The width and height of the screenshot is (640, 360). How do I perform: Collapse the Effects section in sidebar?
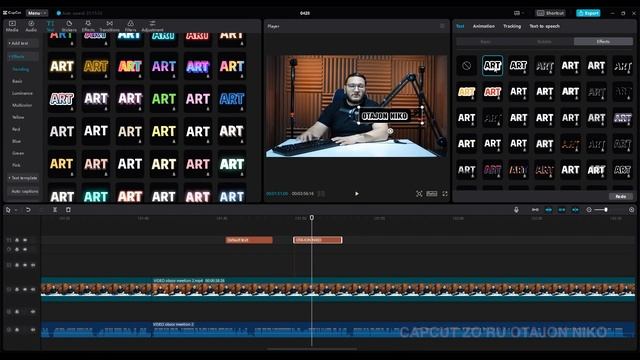tap(23, 56)
